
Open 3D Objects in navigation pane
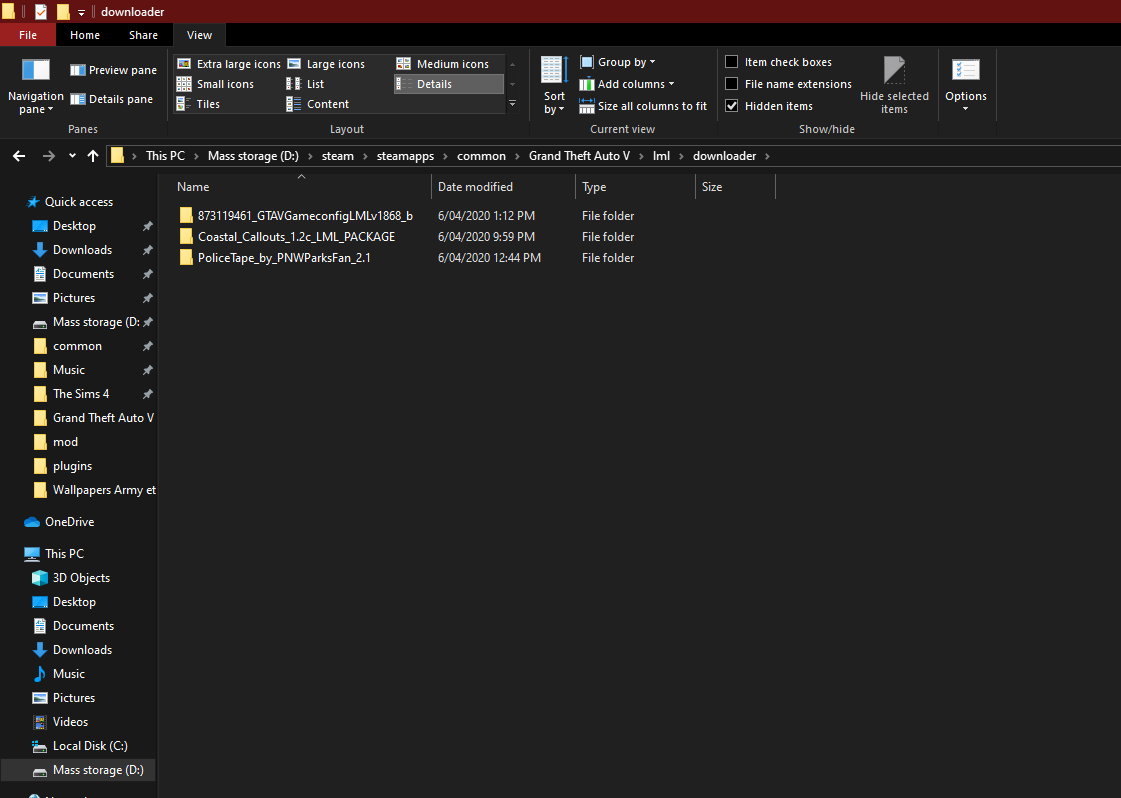[81, 578]
